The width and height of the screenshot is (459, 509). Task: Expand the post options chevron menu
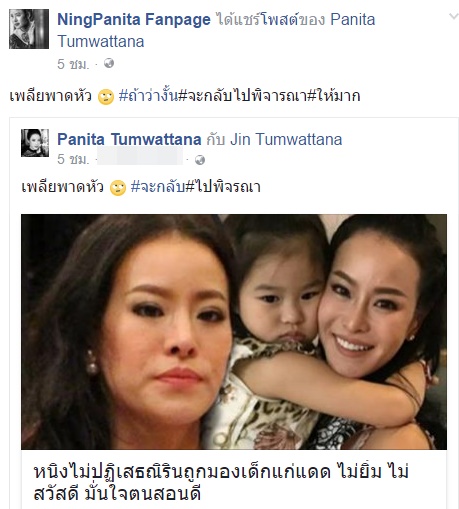pyautogui.click(x=453, y=16)
